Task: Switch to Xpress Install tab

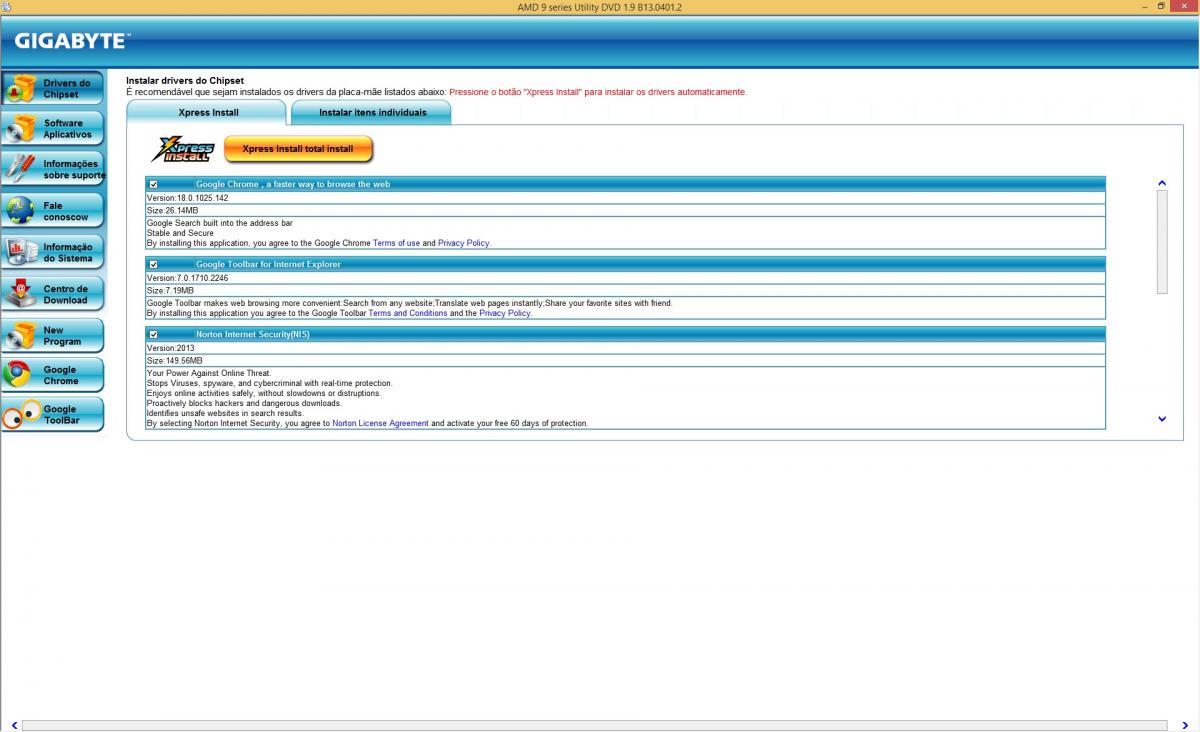Action: pos(207,112)
